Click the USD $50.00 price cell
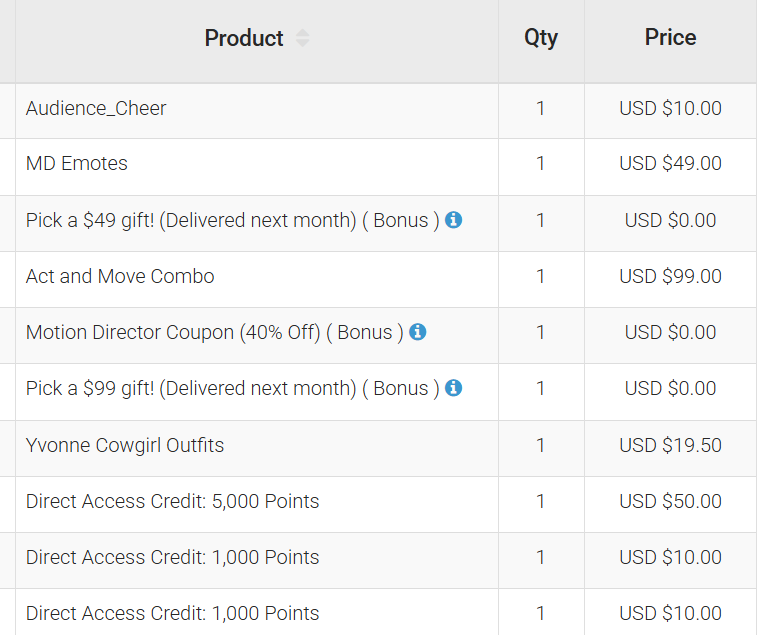The height and width of the screenshot is (635, 757). pos(670,501)
